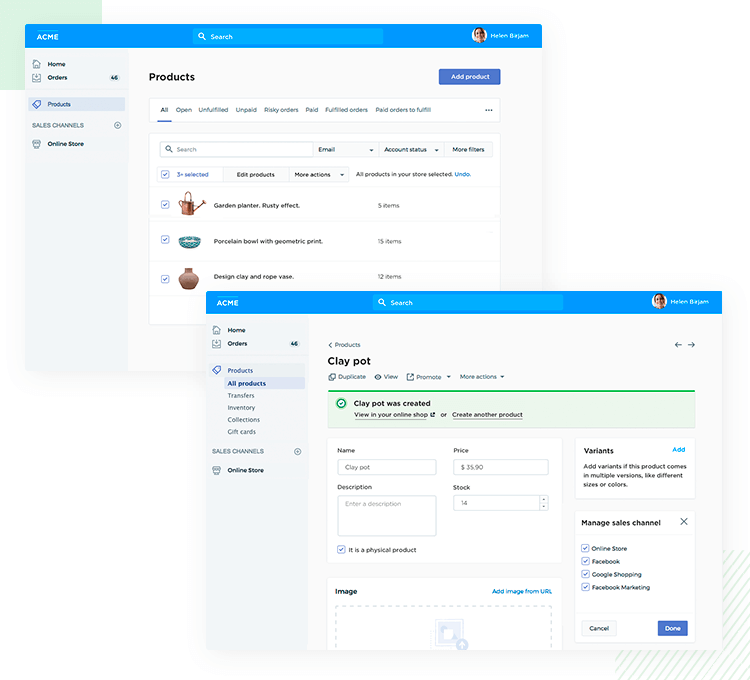
Task: Close the Manage sales channel panel
Action: click(684, 522)
